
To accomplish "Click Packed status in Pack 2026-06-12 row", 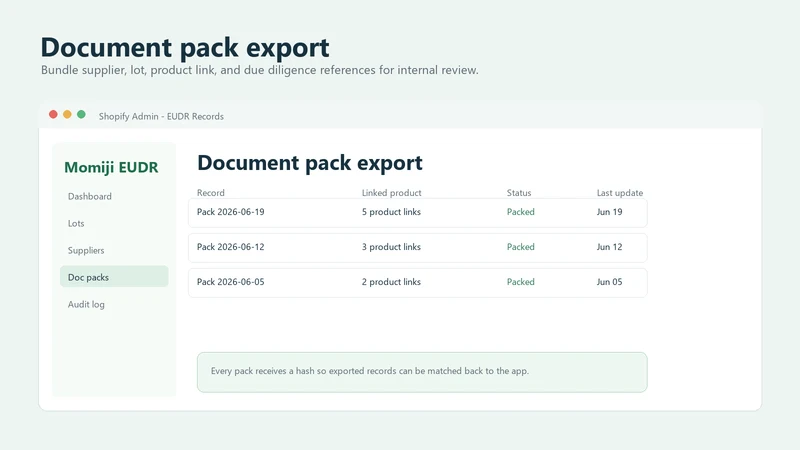I will 520,247.
